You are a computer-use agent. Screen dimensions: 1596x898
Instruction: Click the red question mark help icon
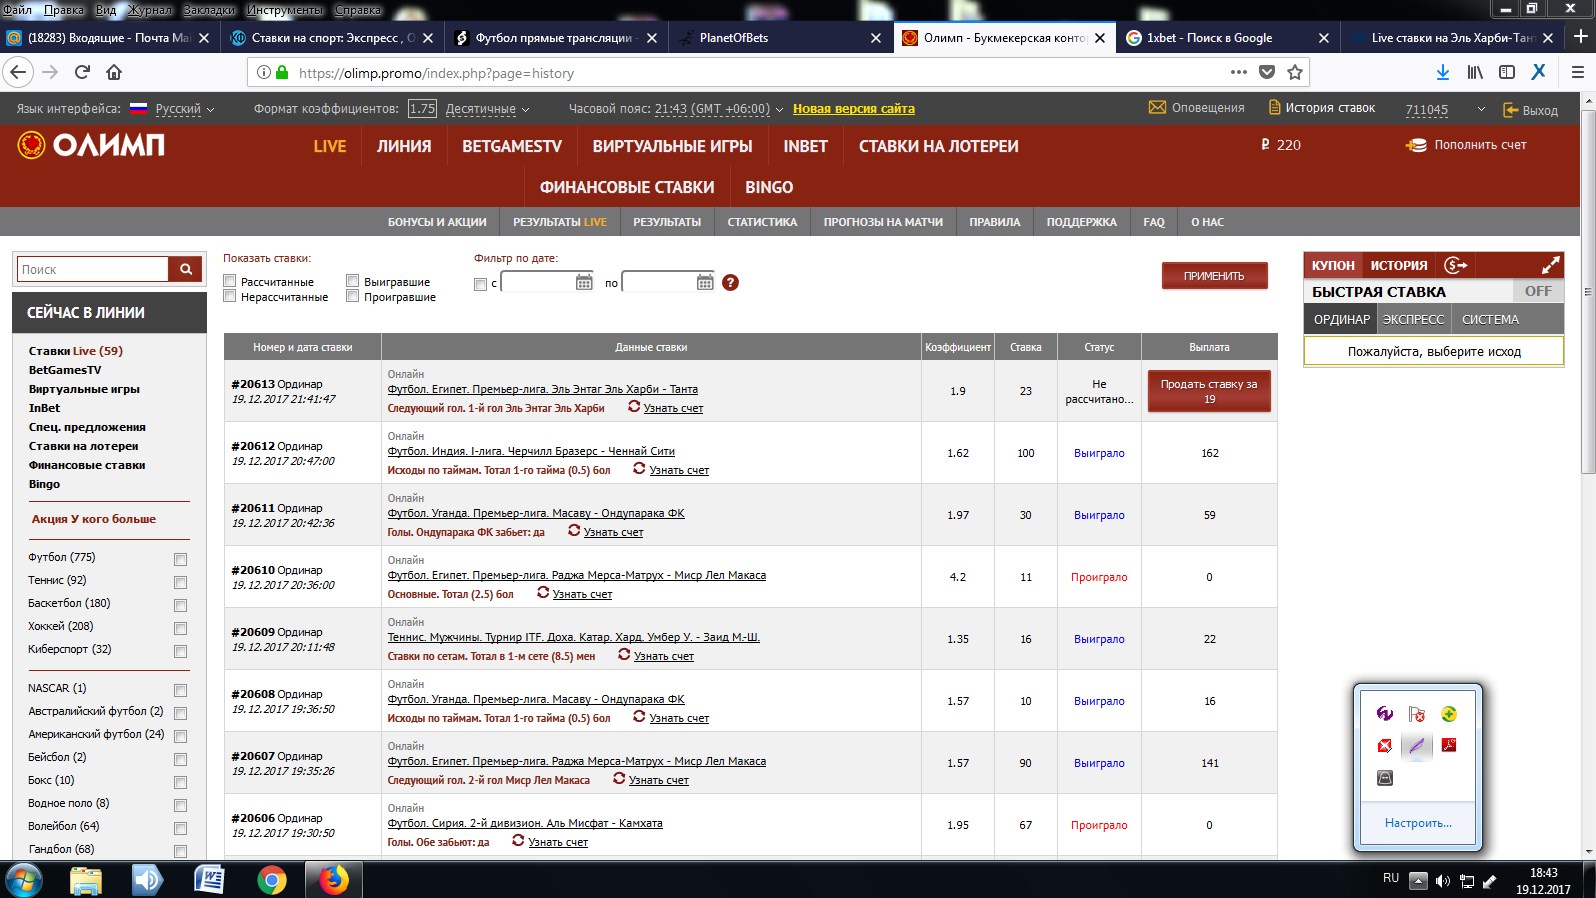pos(730,283)
